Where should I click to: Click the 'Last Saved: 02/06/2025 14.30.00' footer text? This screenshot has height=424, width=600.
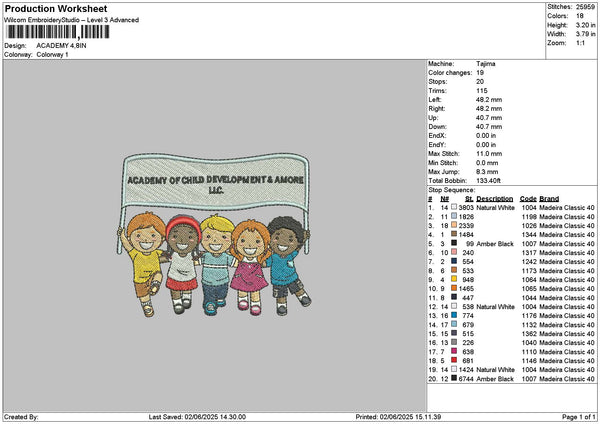[x=197, y=417]
